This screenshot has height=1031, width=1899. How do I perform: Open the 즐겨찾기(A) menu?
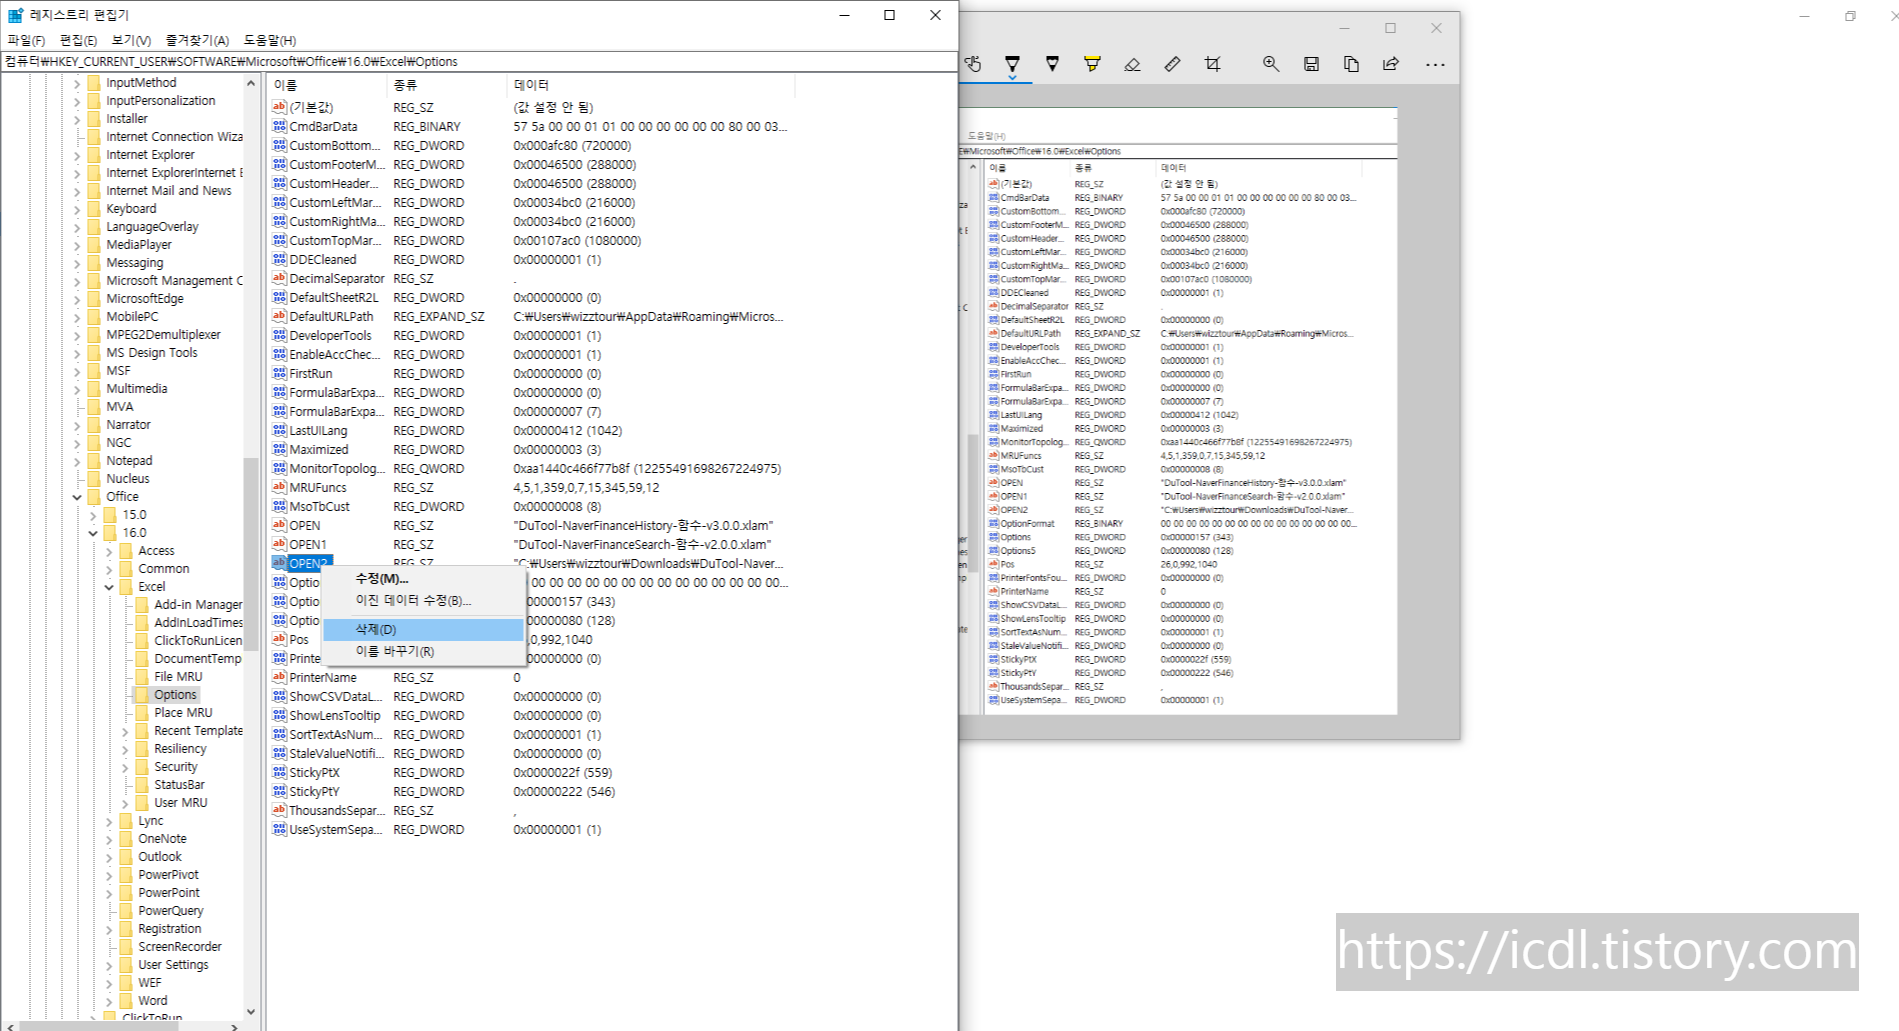(197, 40)
